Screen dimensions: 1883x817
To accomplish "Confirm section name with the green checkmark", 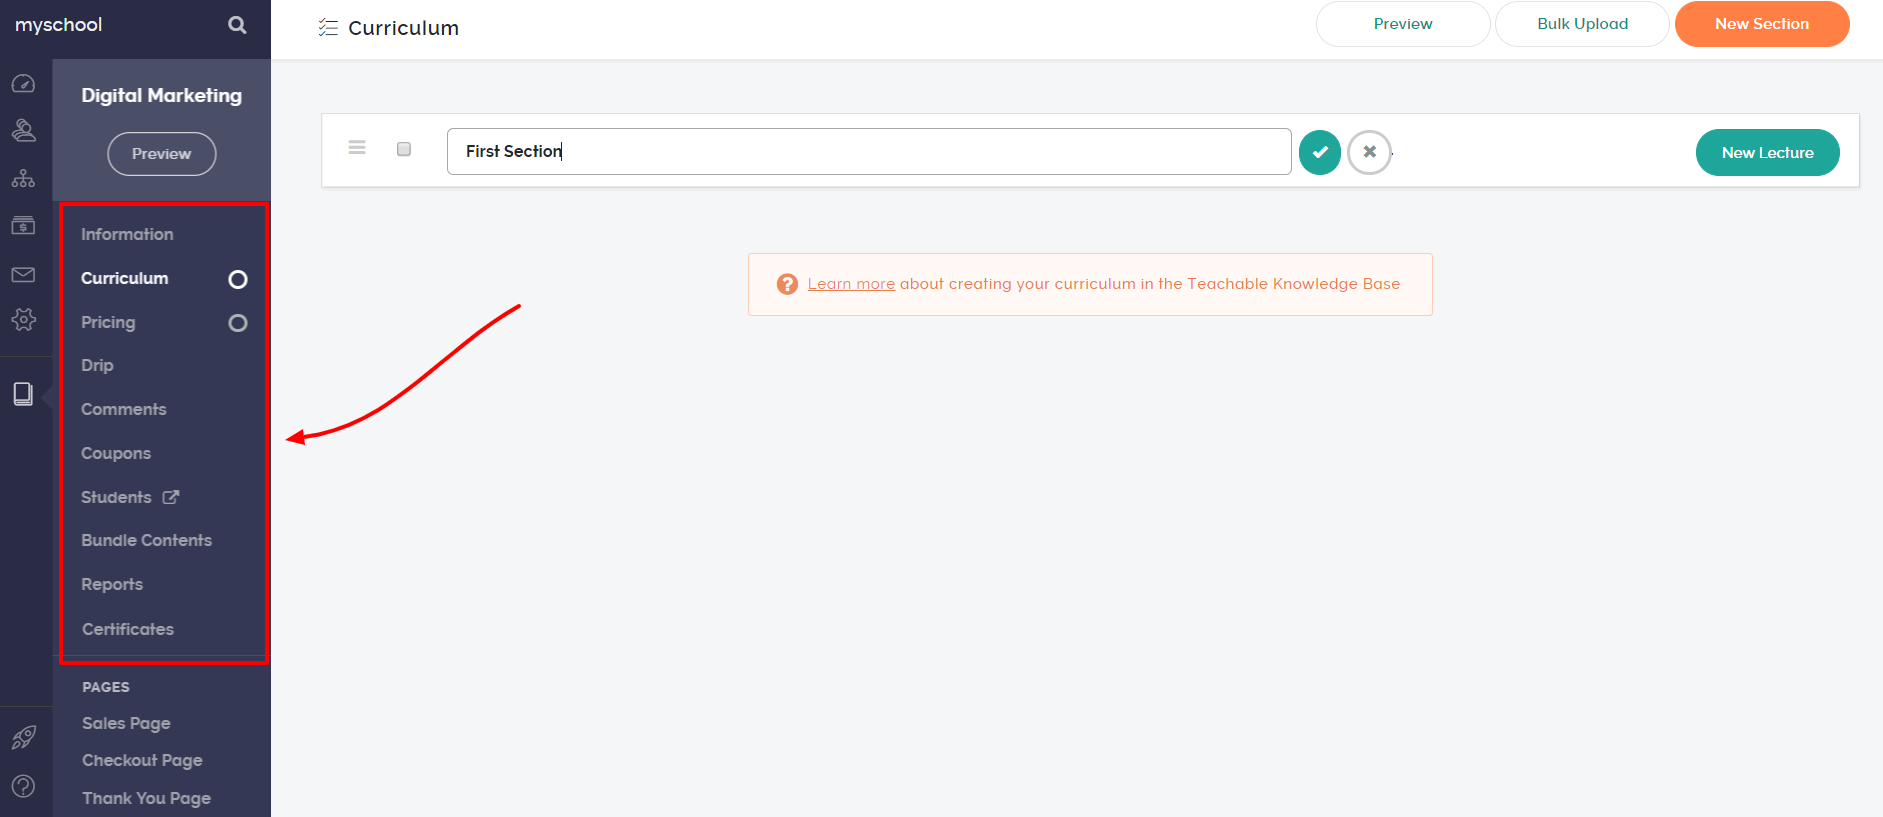I will tap(1319, 152).
